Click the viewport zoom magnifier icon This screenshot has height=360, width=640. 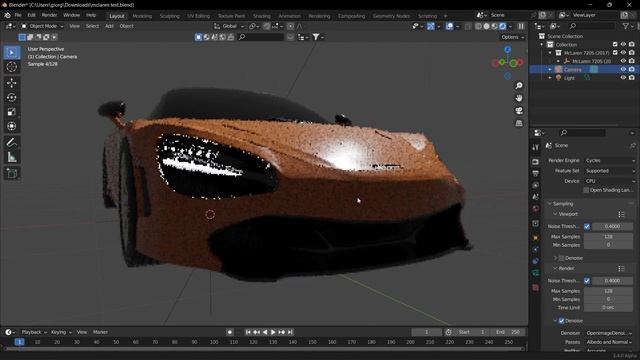pos(519,86)
